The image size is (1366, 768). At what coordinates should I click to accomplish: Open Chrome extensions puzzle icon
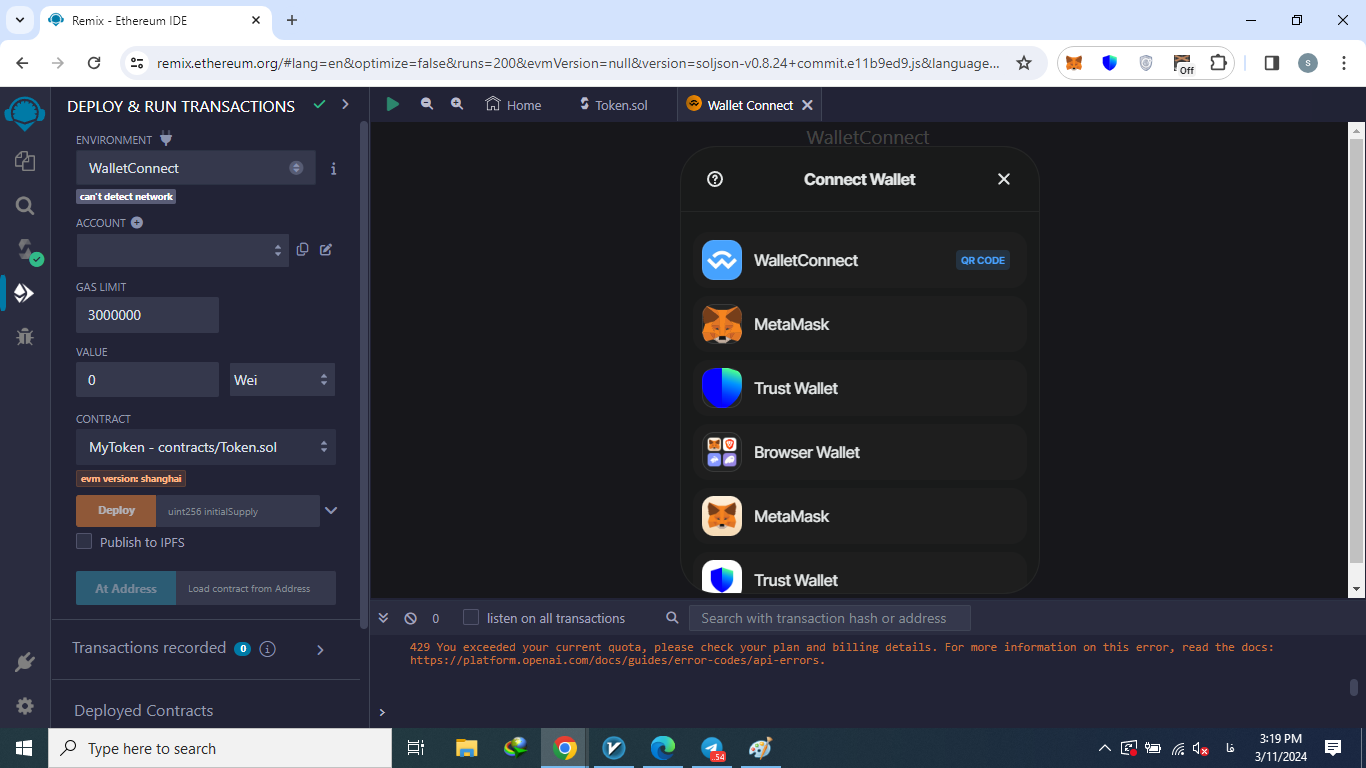tap(1218, 63)
